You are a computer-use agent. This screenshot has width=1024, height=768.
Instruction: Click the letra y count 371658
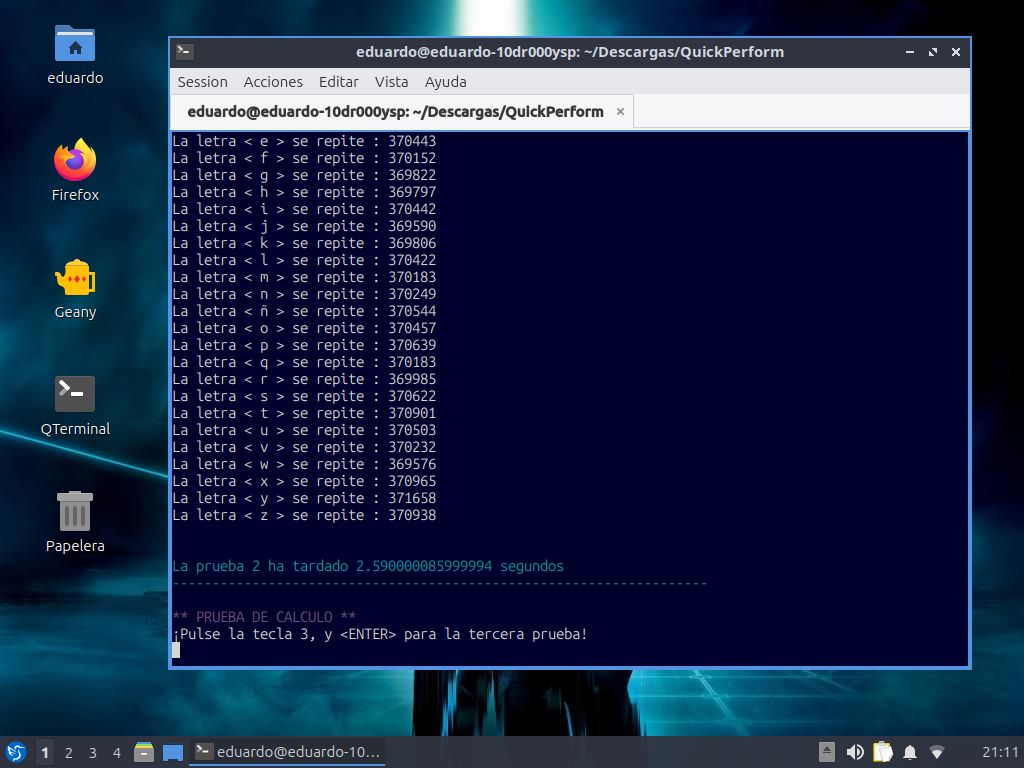pyautogui.click(x=412, y=498)
